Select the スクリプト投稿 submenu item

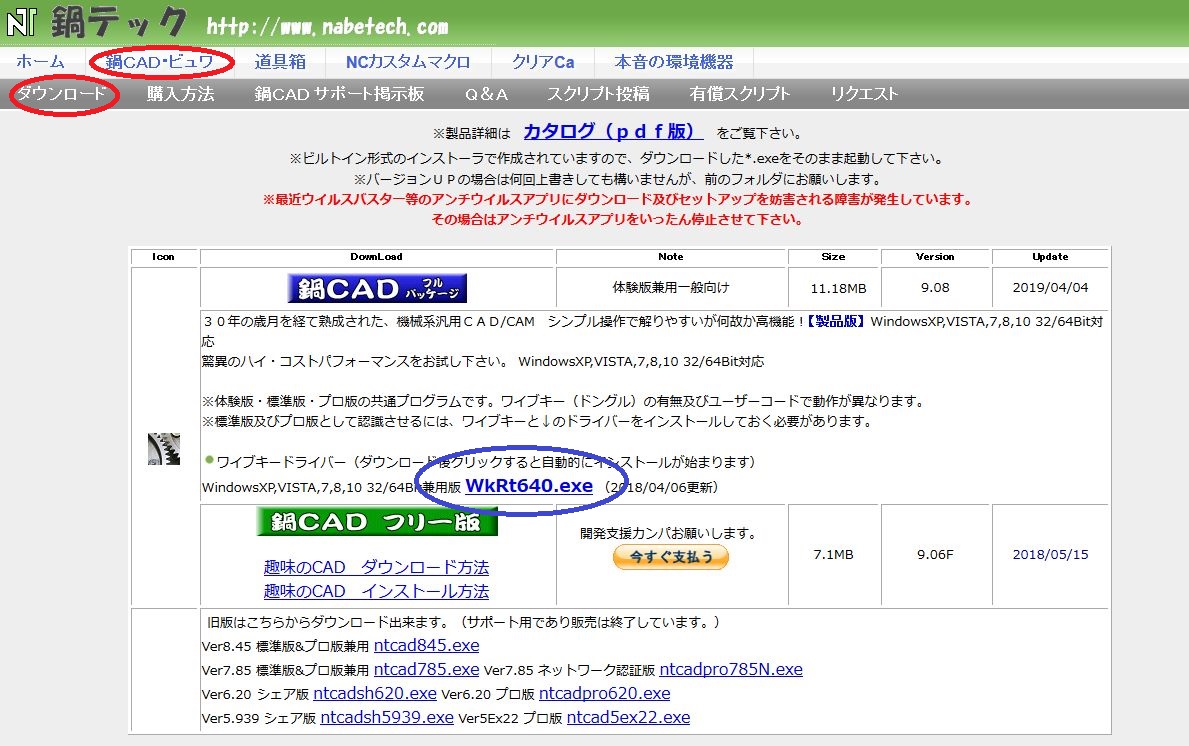coord(598,94)
